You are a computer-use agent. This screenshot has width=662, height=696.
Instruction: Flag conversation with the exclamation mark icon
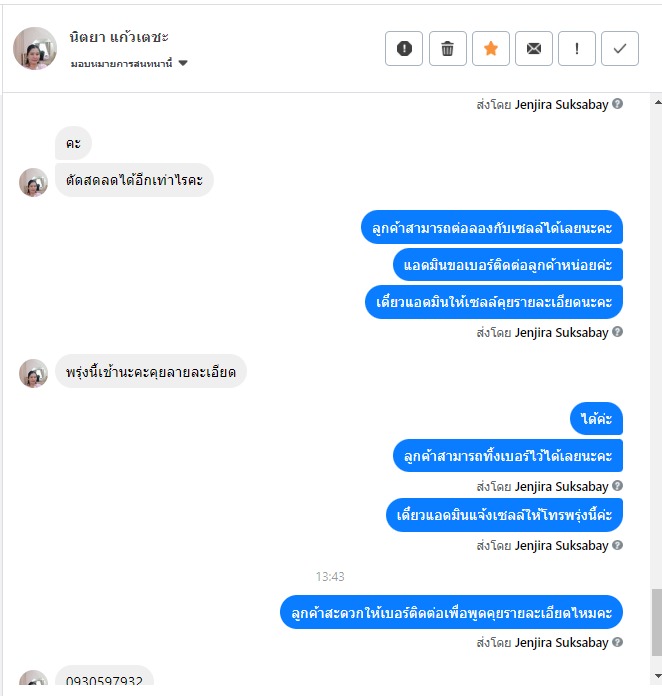577,48
